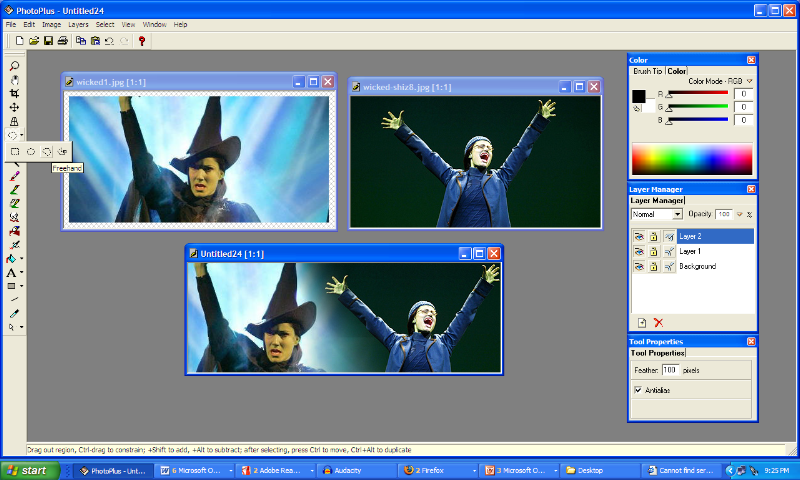Screen dimensions: 800x480
Task: Click the red Help question mark icon
Action: pyautogui.click(x=142, y=41)
